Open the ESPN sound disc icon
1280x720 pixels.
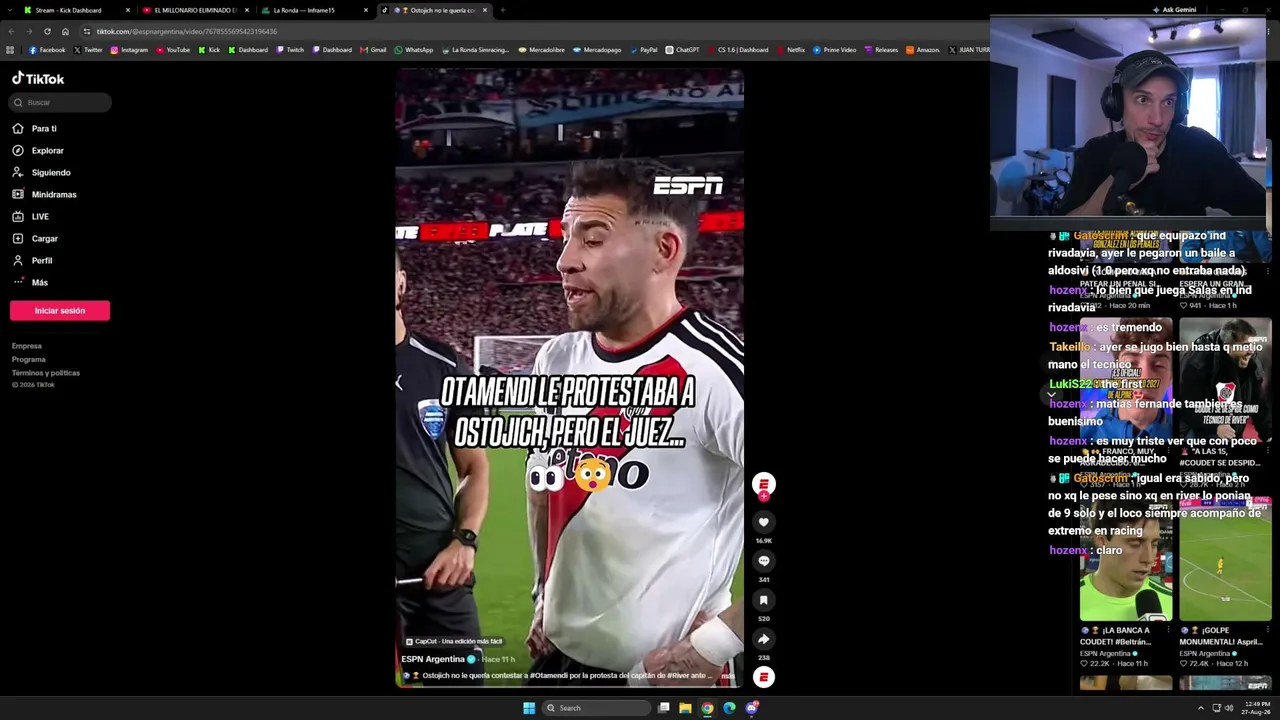(763, 677)
